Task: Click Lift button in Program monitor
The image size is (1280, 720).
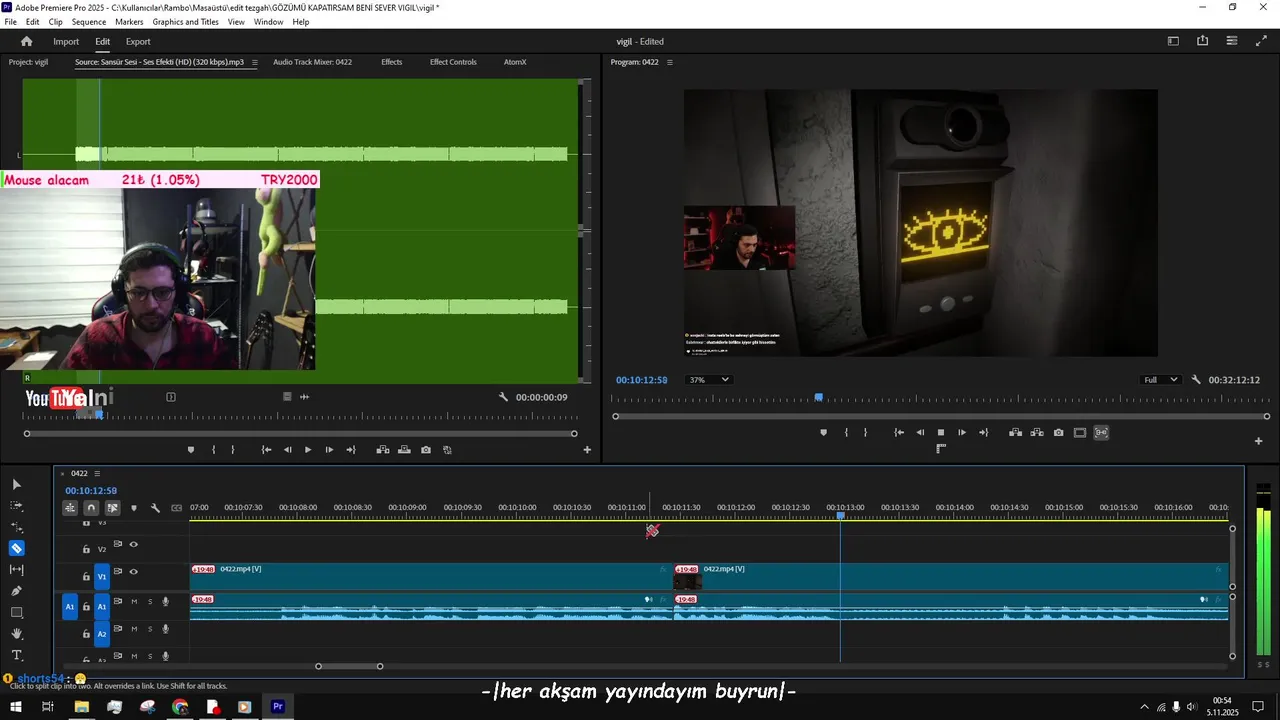Action: click(1015, 433)
